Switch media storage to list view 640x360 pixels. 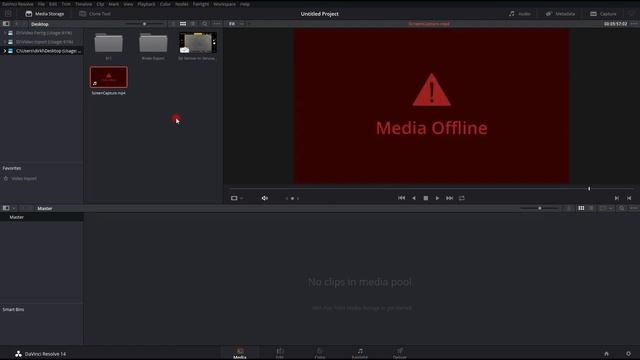pyautogui.click(x=193, y=24)
